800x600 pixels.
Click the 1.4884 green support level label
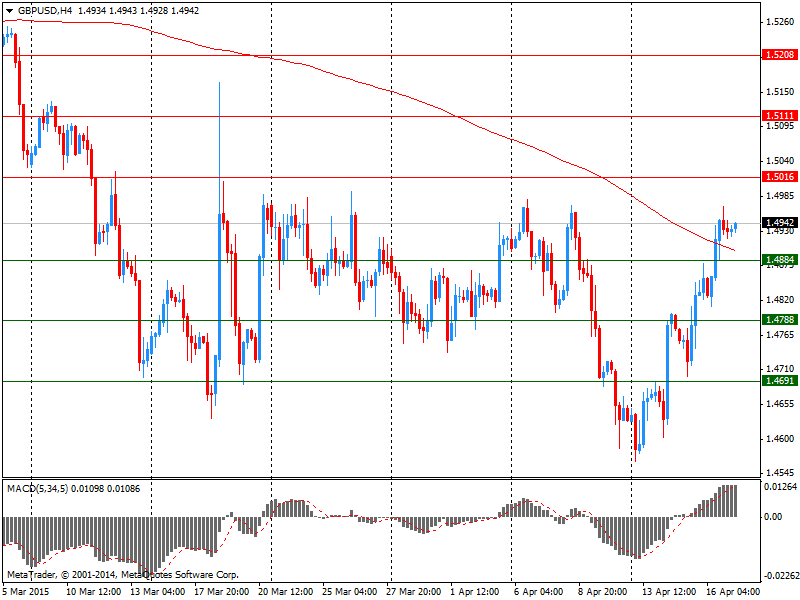click(x=780, y=260)
